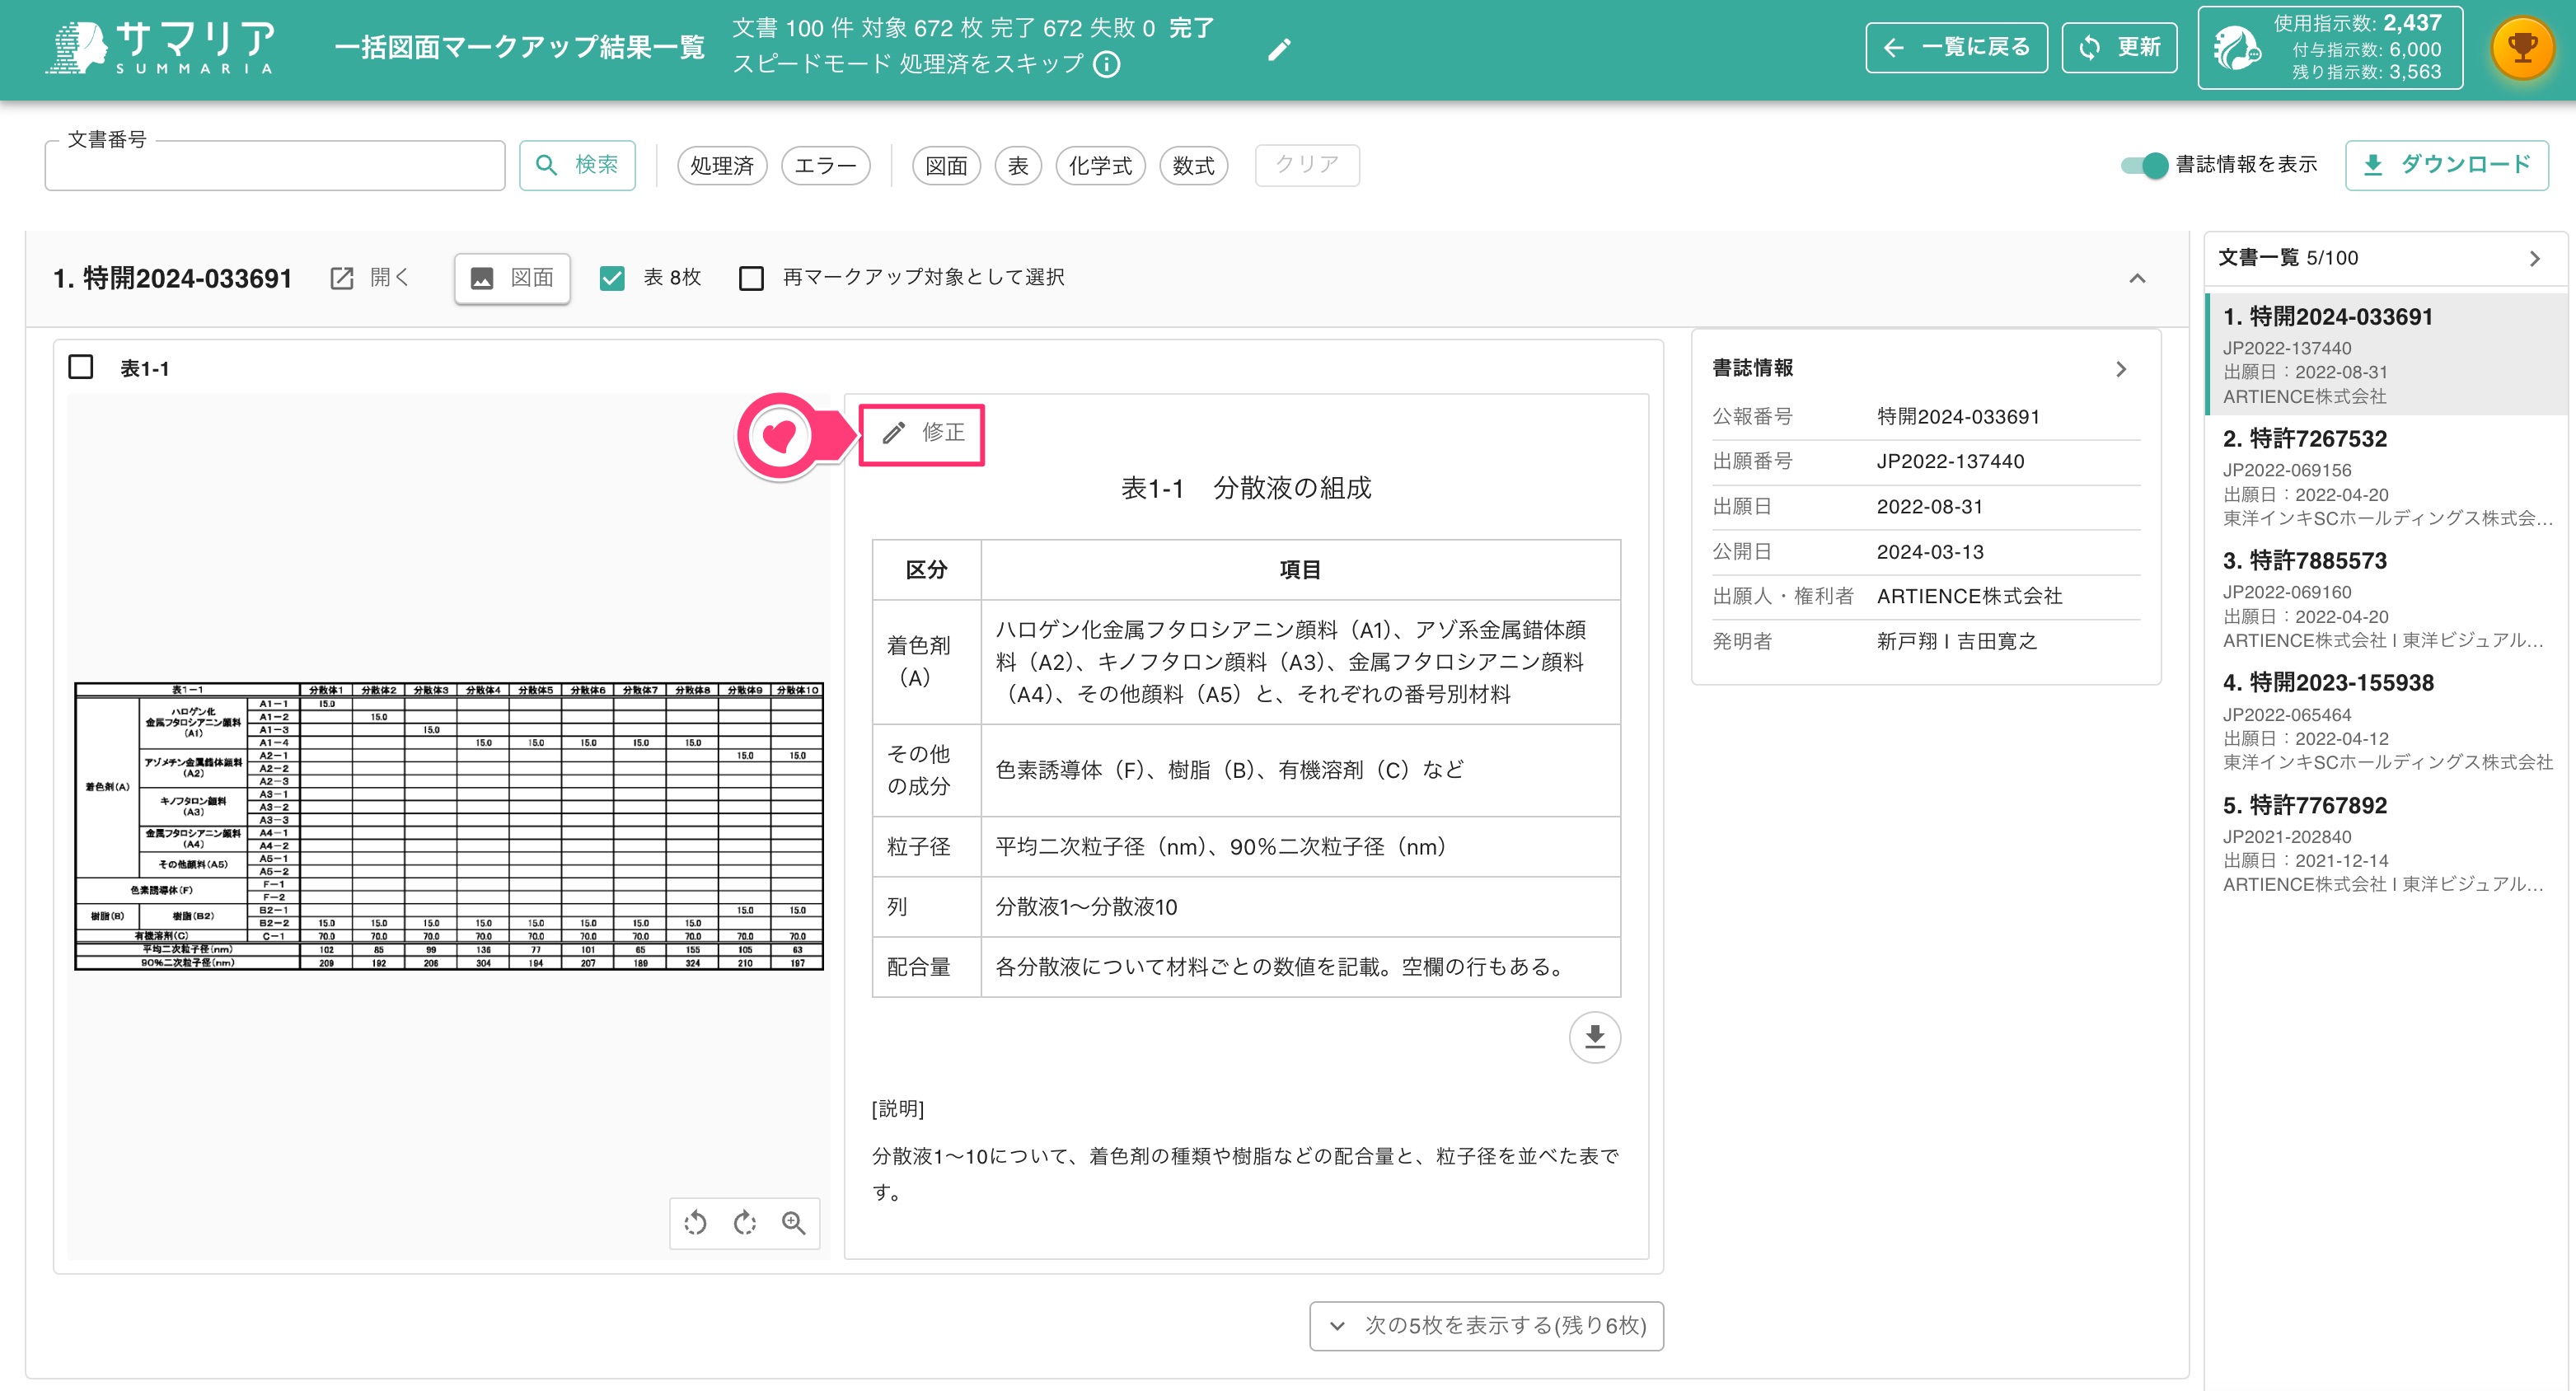Viewport: 2576px width, 1391px height.
Task: Zoom in on the table image
Action: click(x=793, y=1223)
